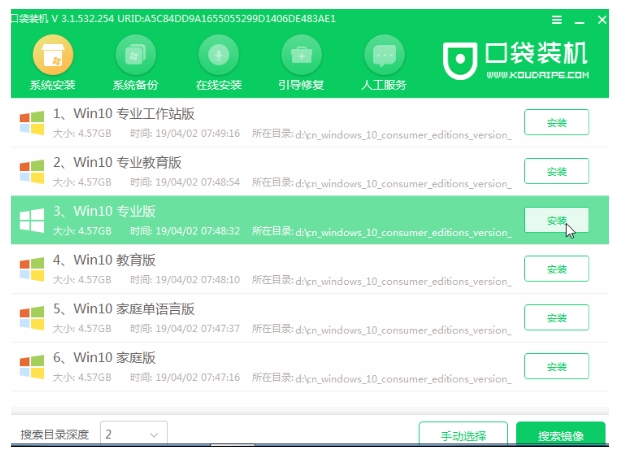
Task: Open the 系统备份 system backup icon
Action: point(136,55)
